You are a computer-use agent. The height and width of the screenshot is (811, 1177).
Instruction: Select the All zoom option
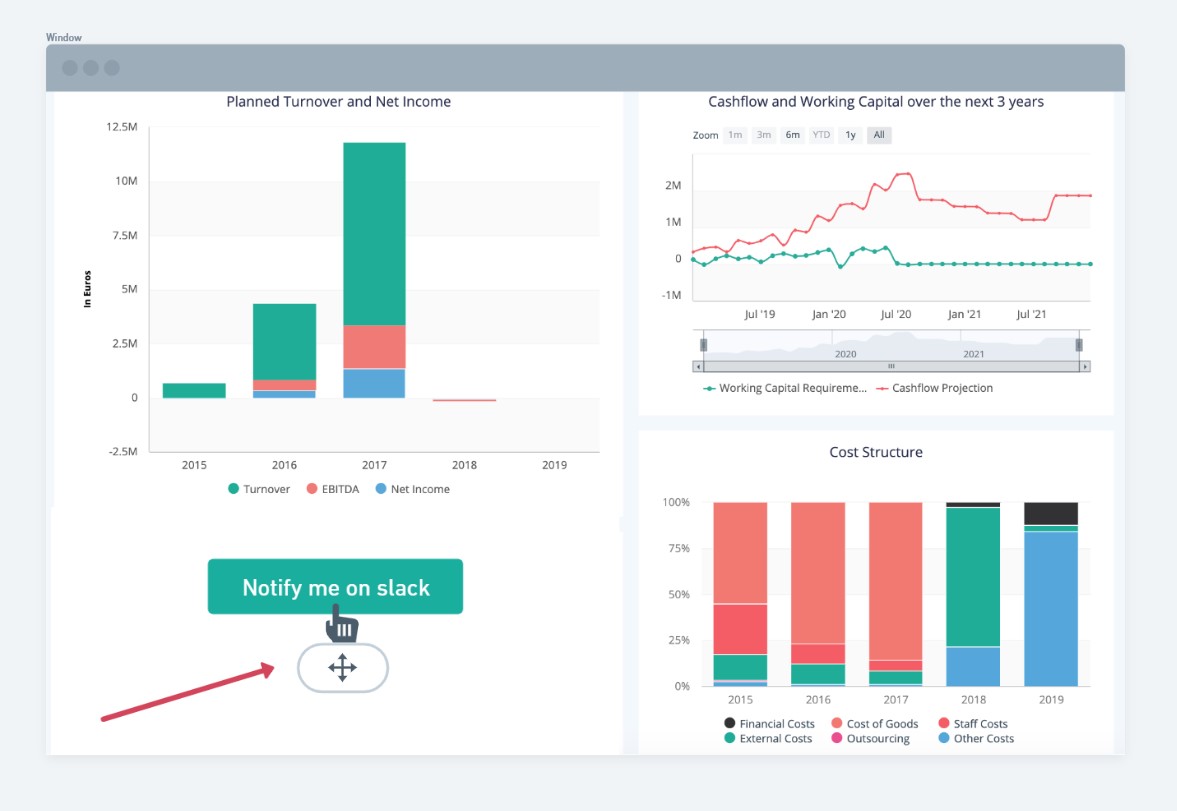coord(879,135)
